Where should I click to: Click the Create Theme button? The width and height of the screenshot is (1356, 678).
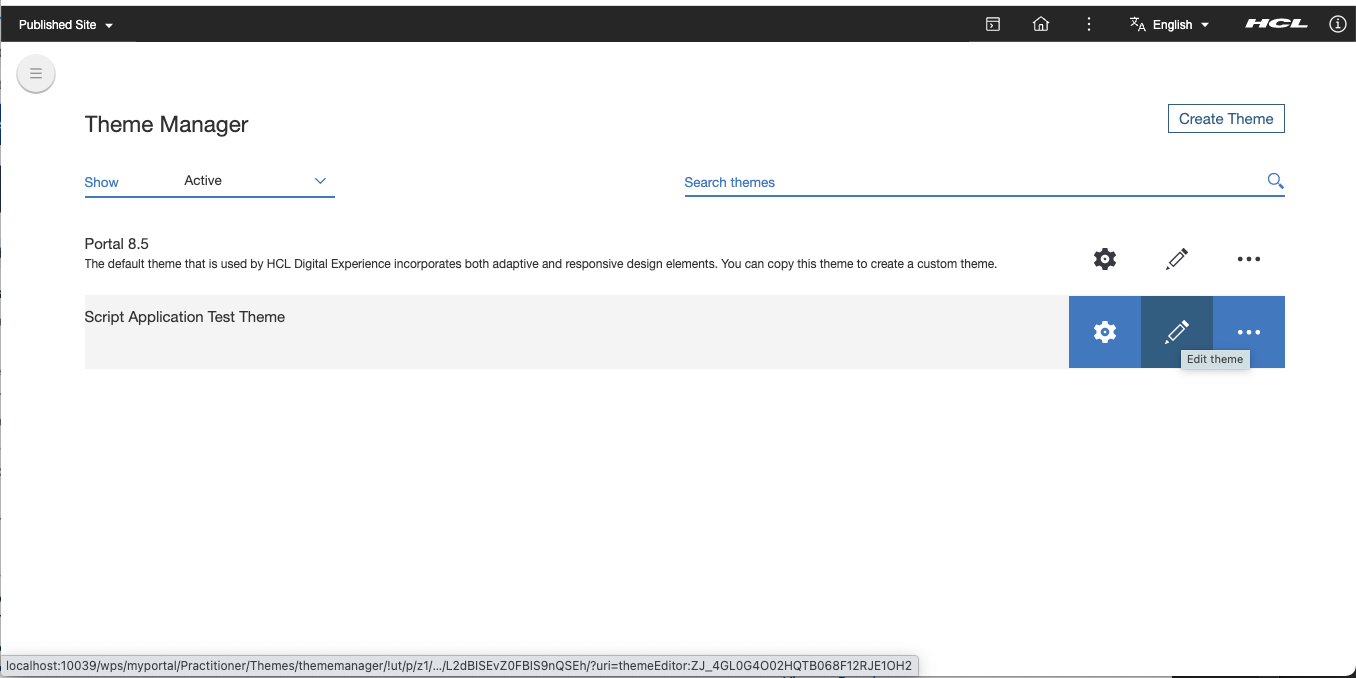coord(1225,119)
